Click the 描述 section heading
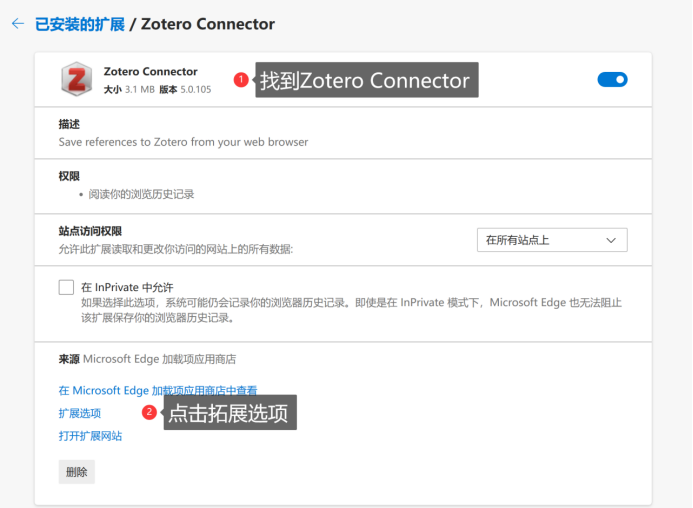The width and height of the screenshot is (693, 508). coord(69,124)
